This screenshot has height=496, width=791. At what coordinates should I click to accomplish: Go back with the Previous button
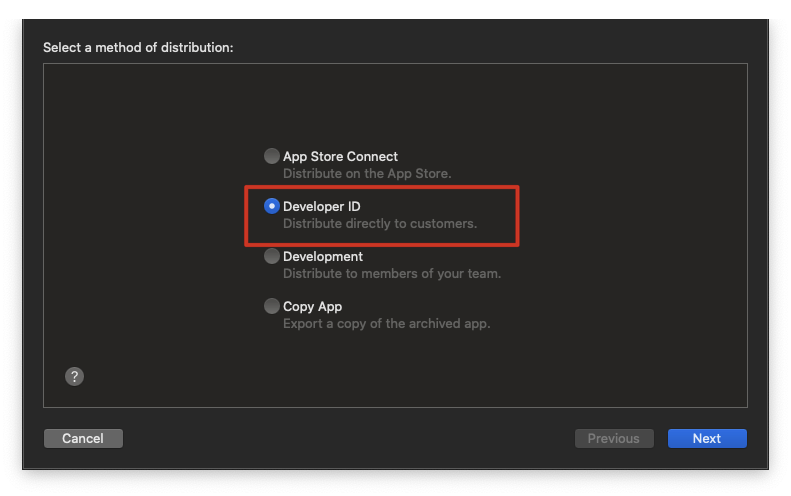(614, 438)
